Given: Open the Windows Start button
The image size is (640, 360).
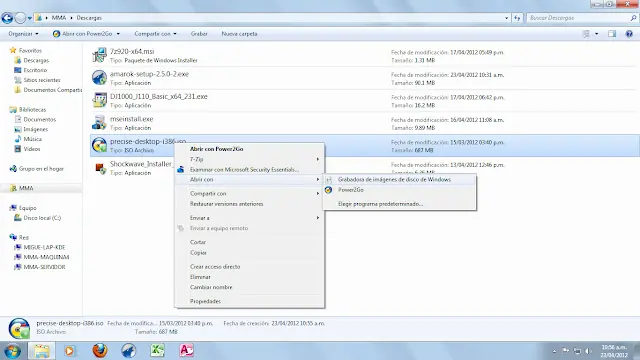Looking at the screenshot, I should pyautogui.click(x=12, y=351).
